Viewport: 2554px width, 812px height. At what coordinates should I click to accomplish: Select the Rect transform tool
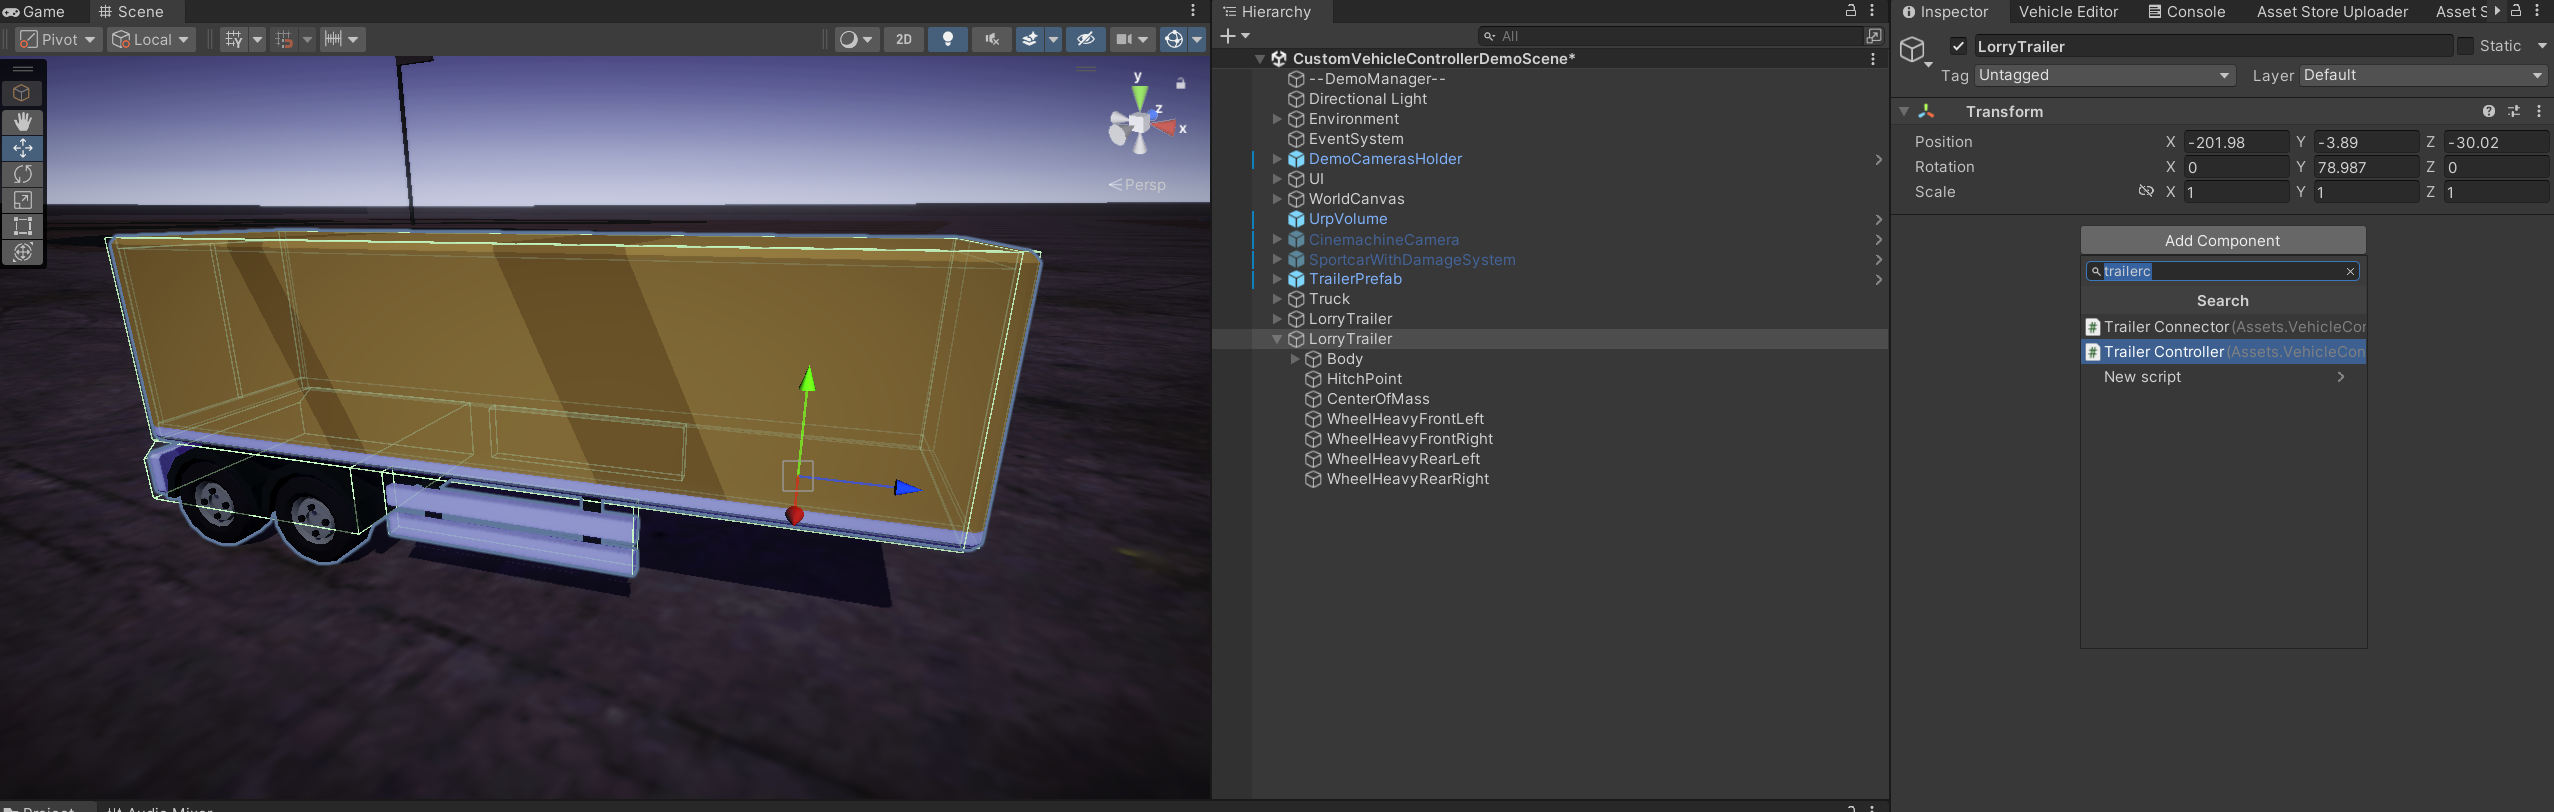(22, 226)
